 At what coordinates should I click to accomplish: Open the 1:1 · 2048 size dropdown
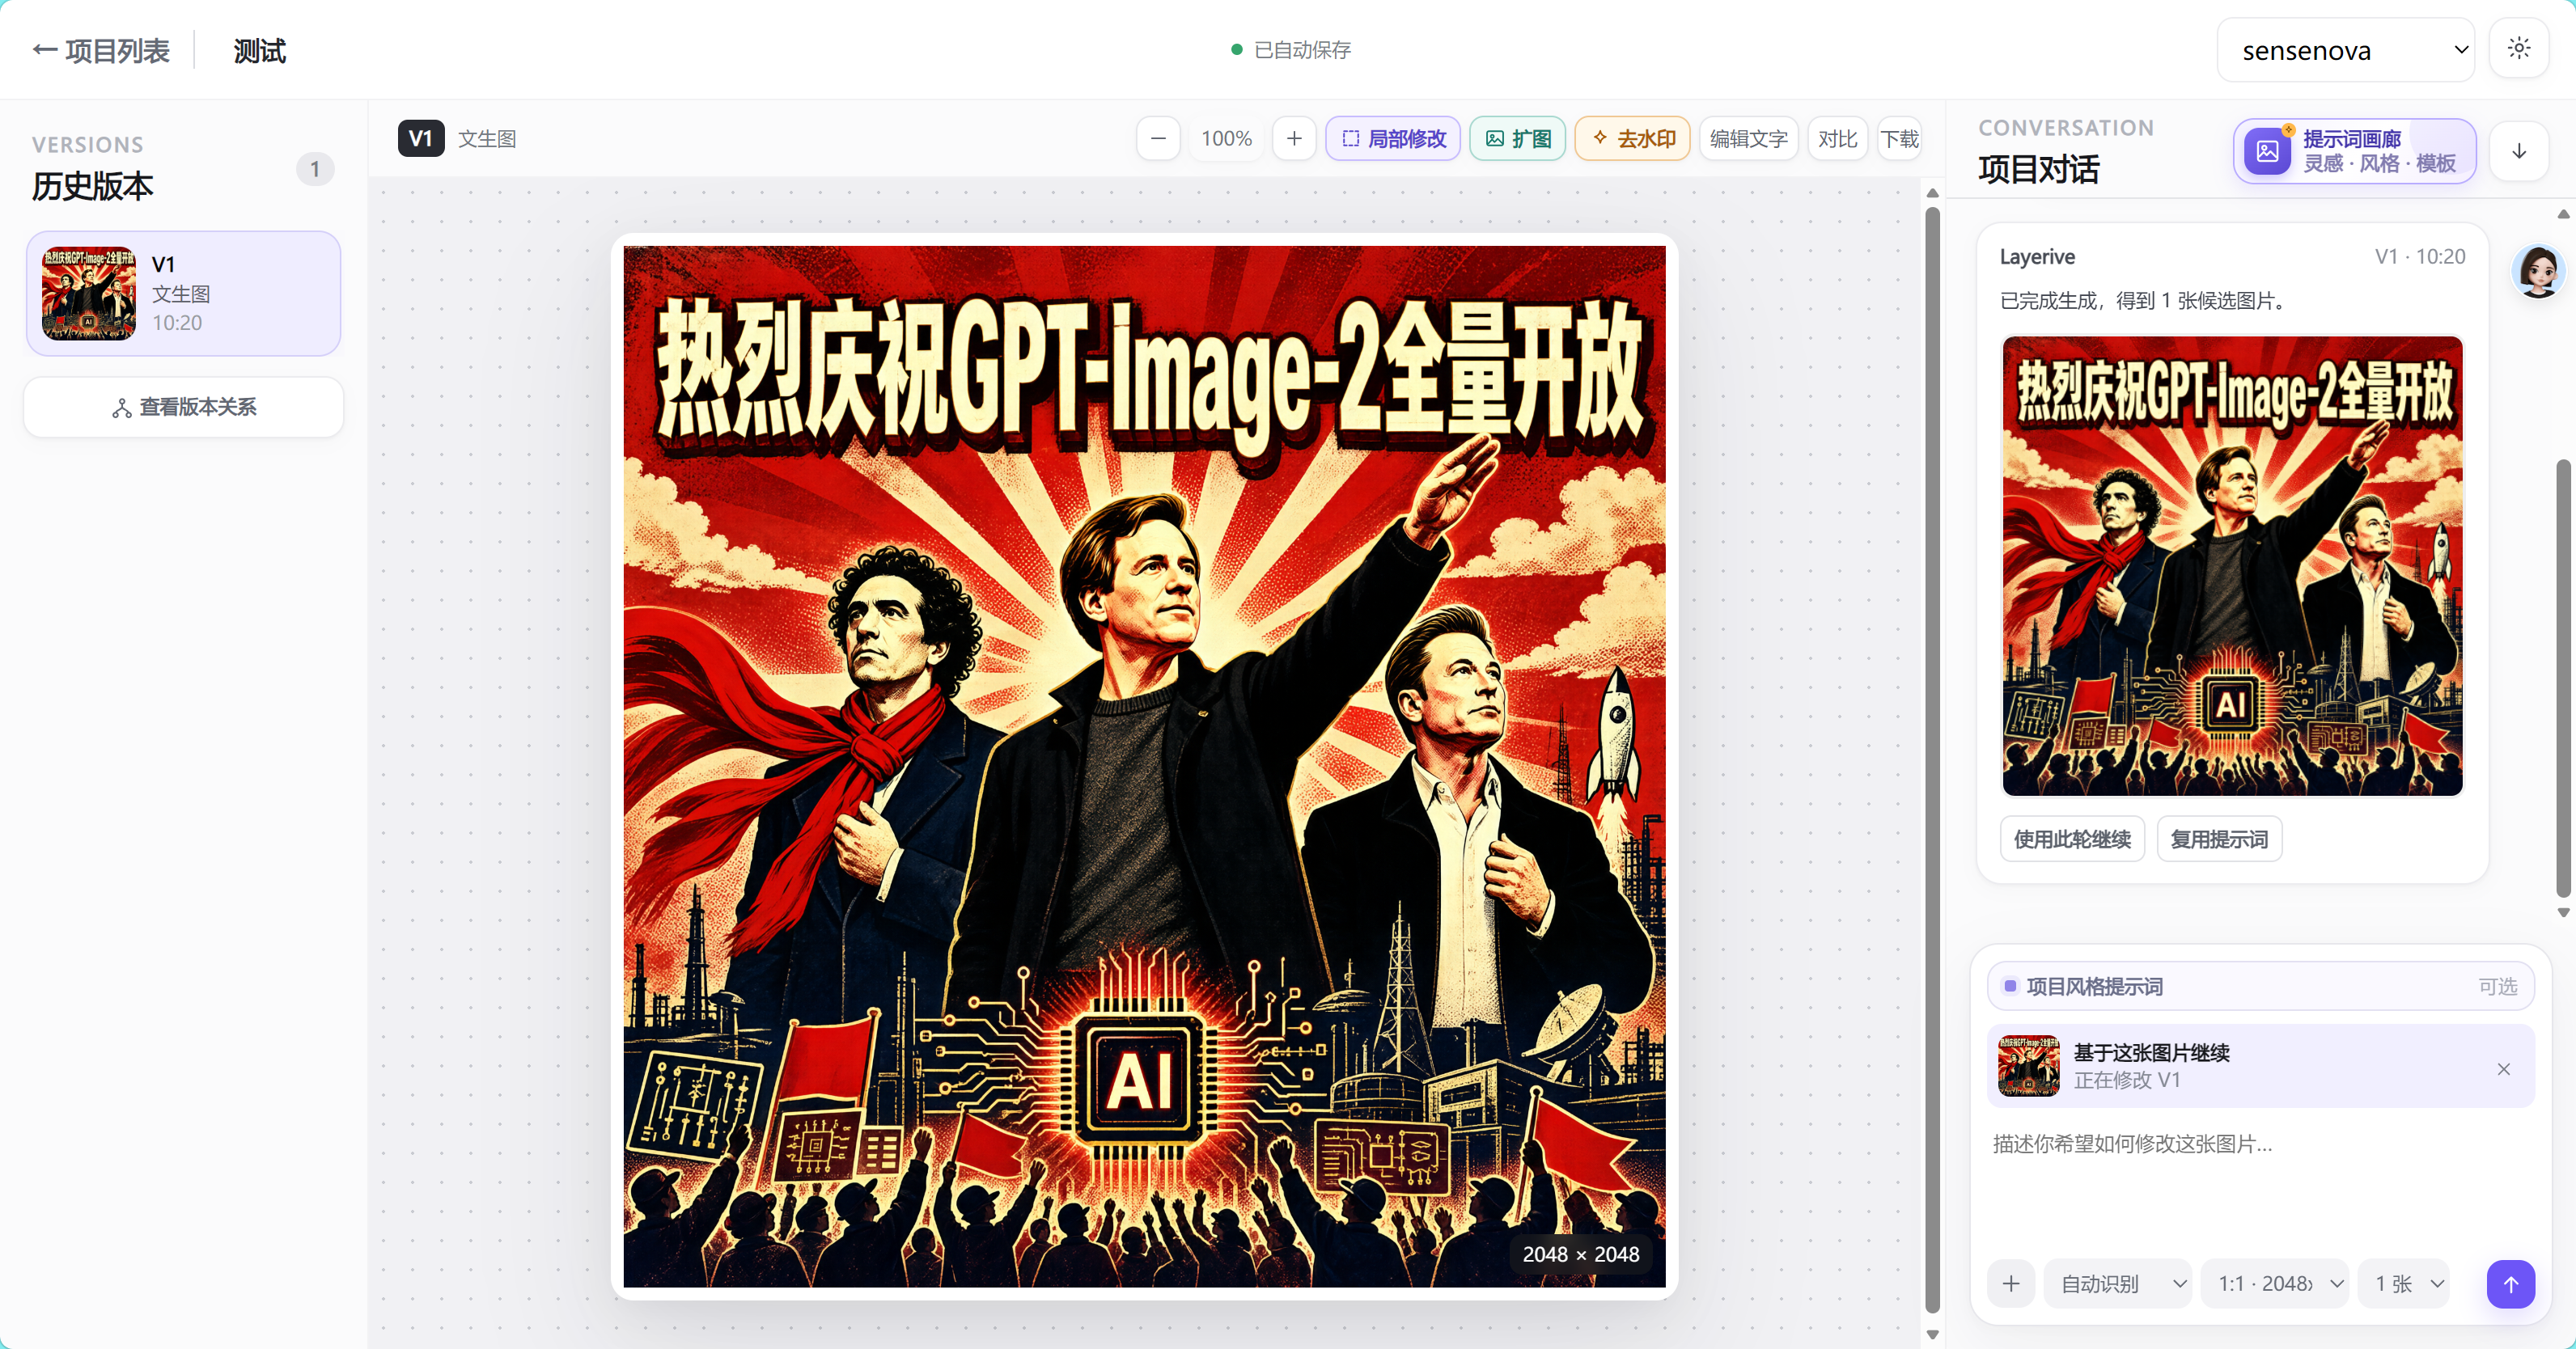pyautogui.click(x=2275, y=1284)
